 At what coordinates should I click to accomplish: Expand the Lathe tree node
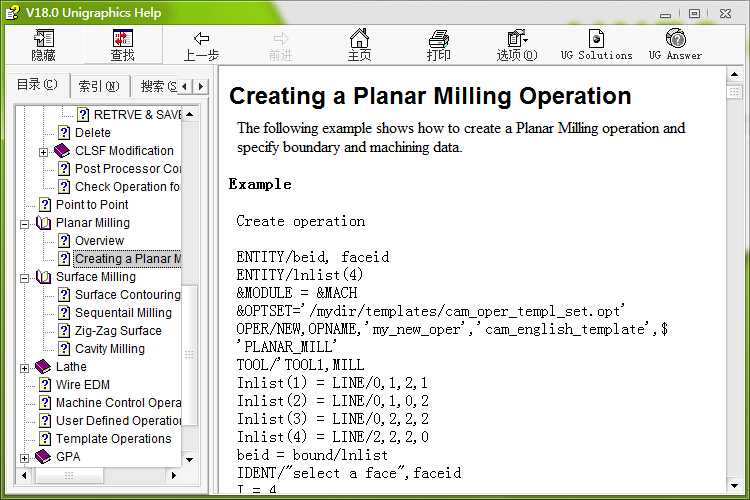click(x=25, y=367)
